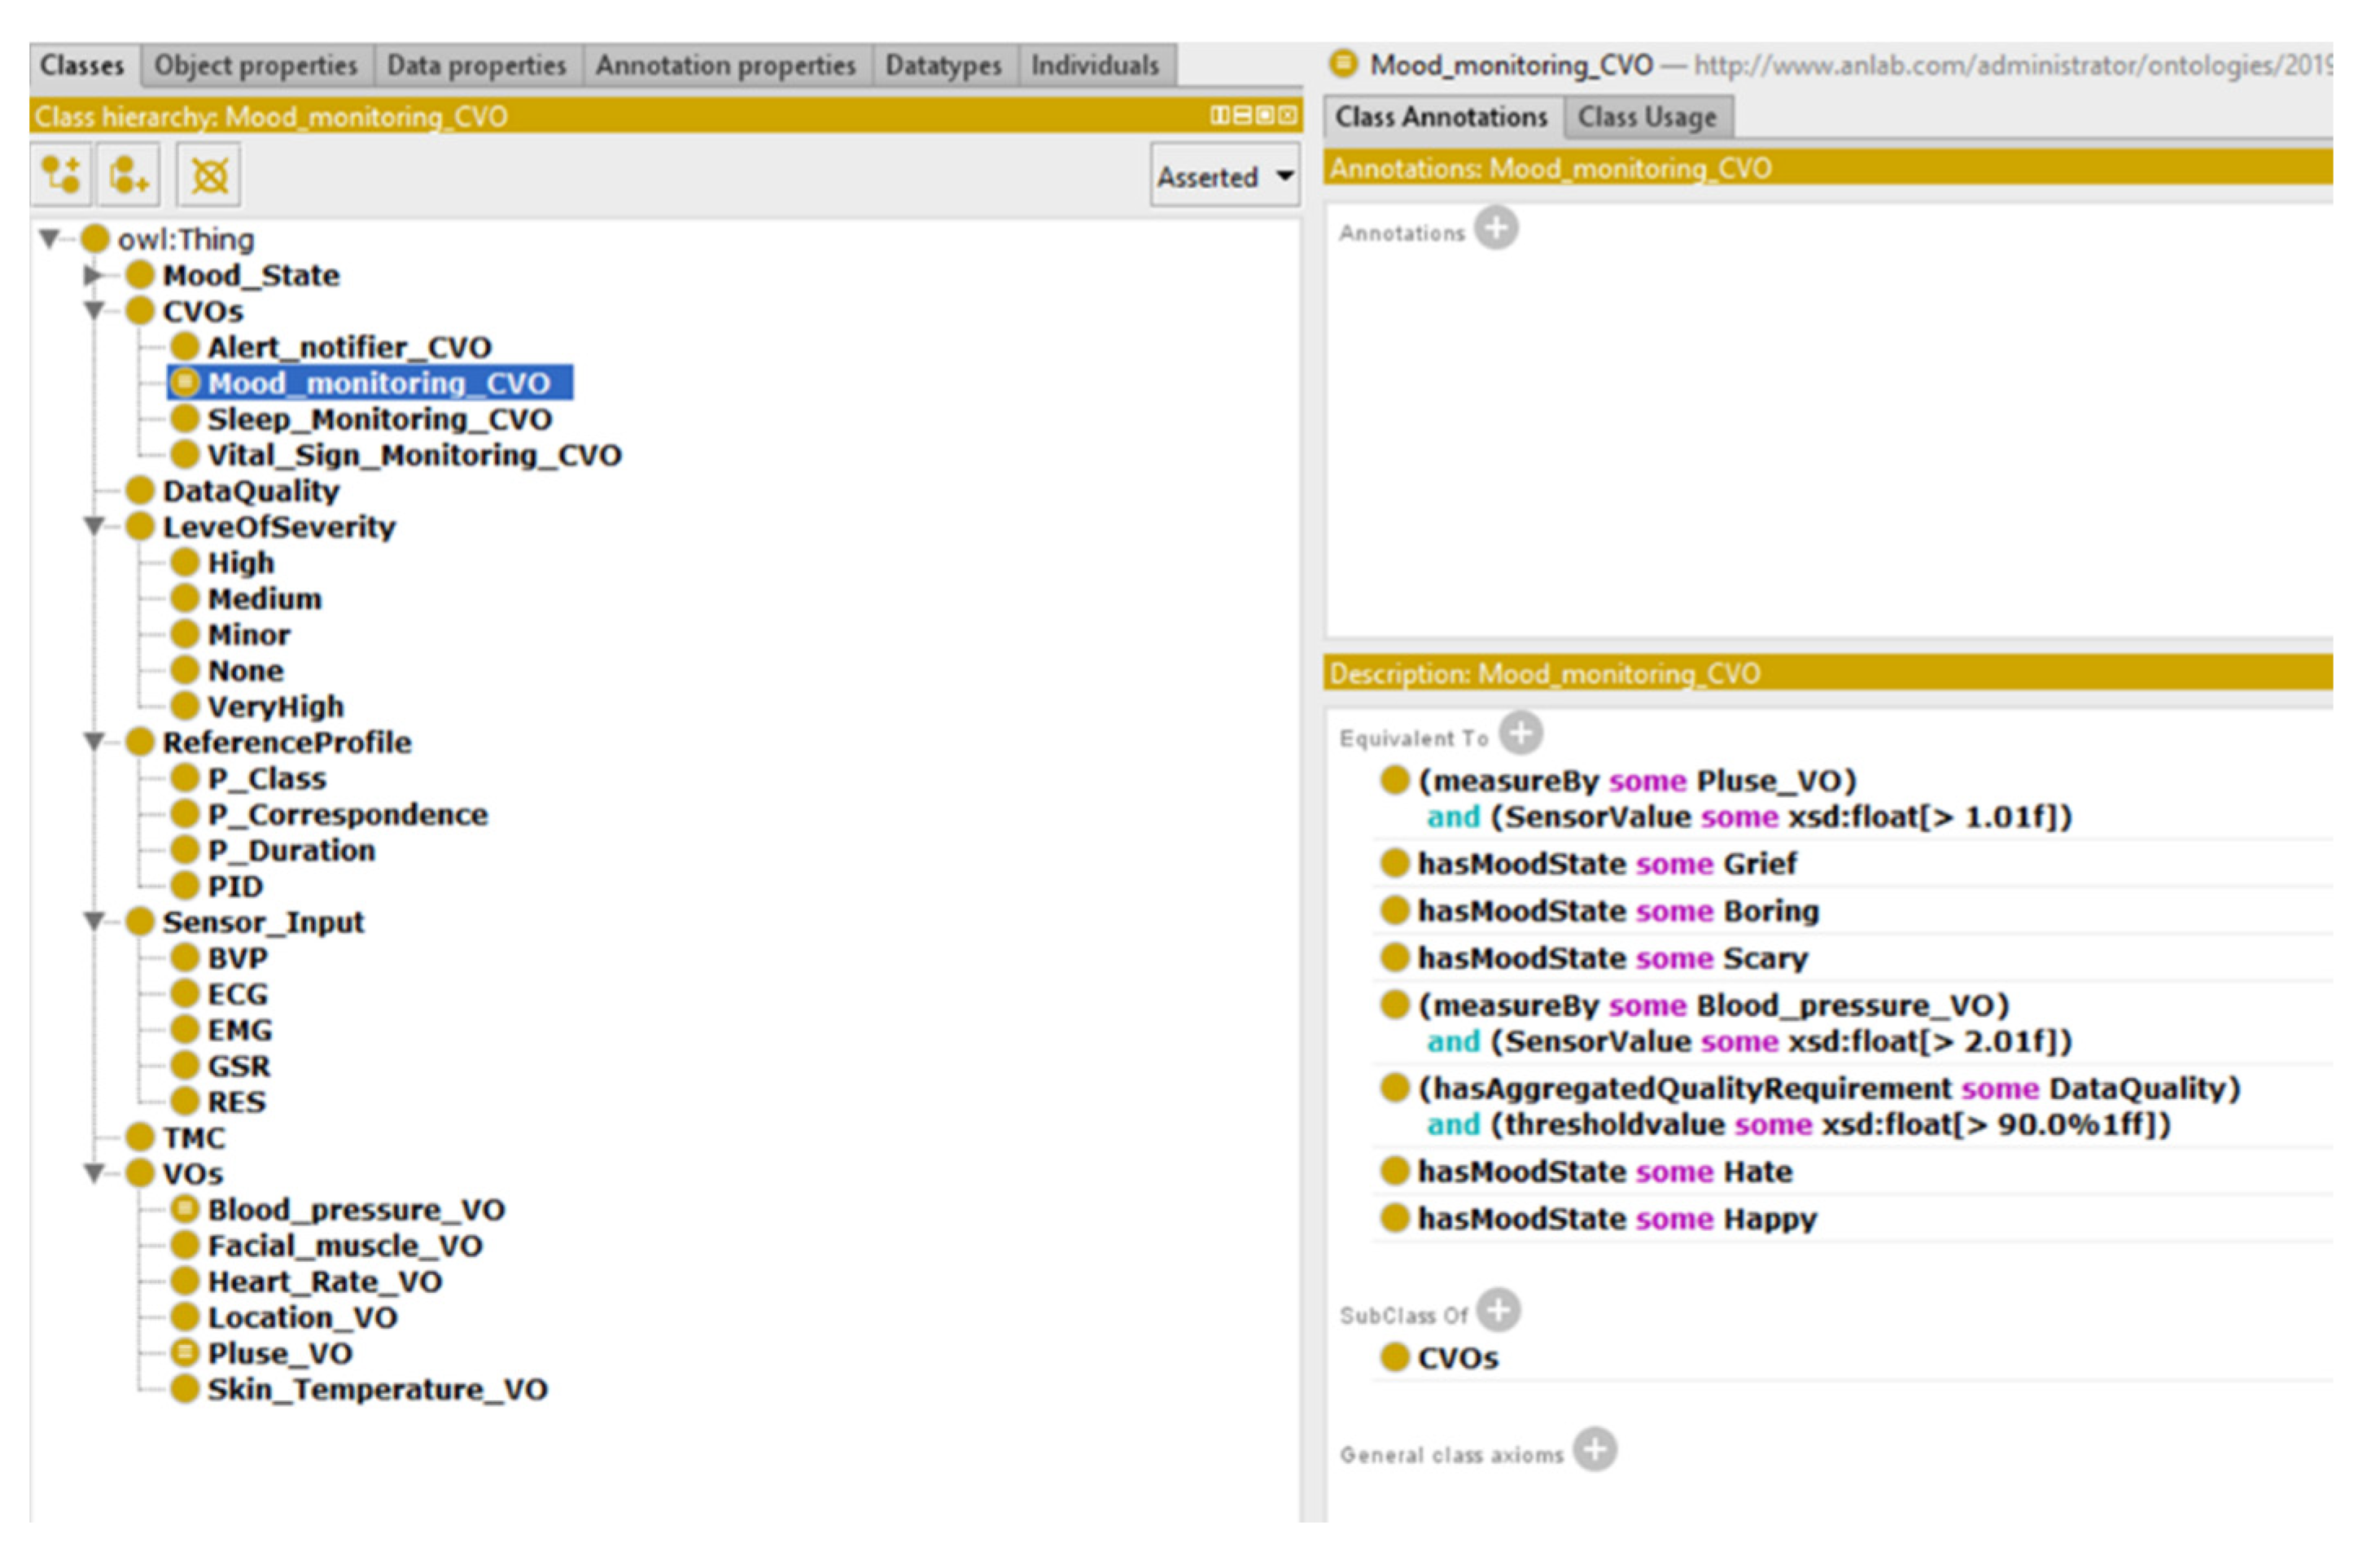
Task: Collapse the Sensor_Input tree node
Action: coord(93,922)
